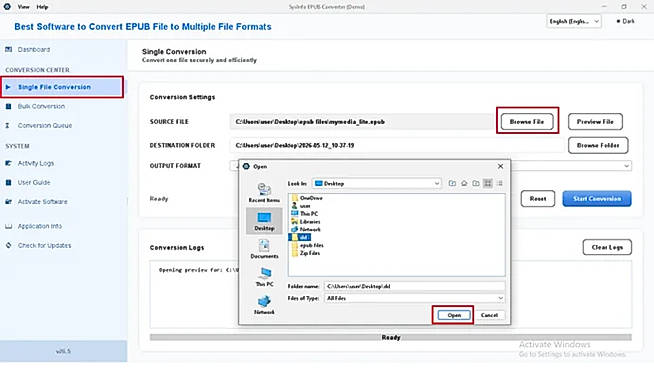Image resolution: width=654 pixels, height=368 pixels.
Task: Open Bulk Conversion from sidebar
Action: click(x=41, y=106)
